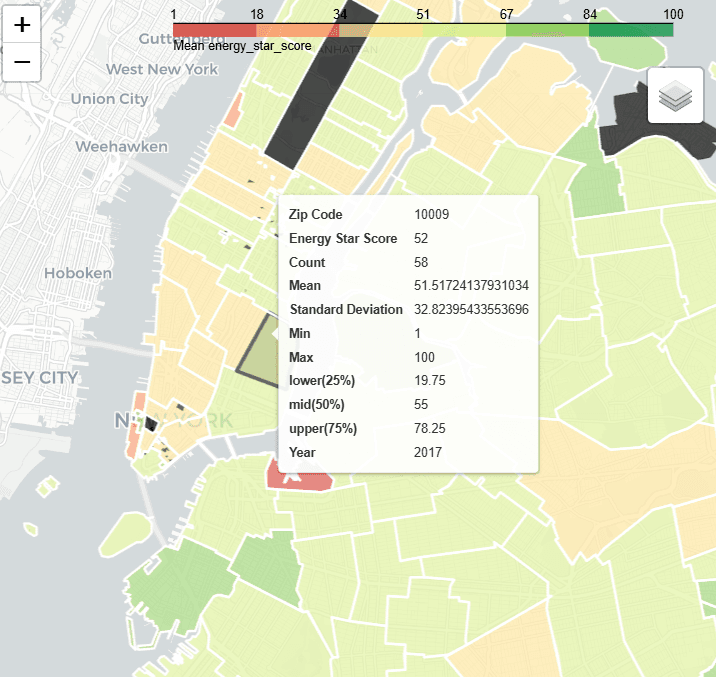Click the West New York map label

coord(162,69)
